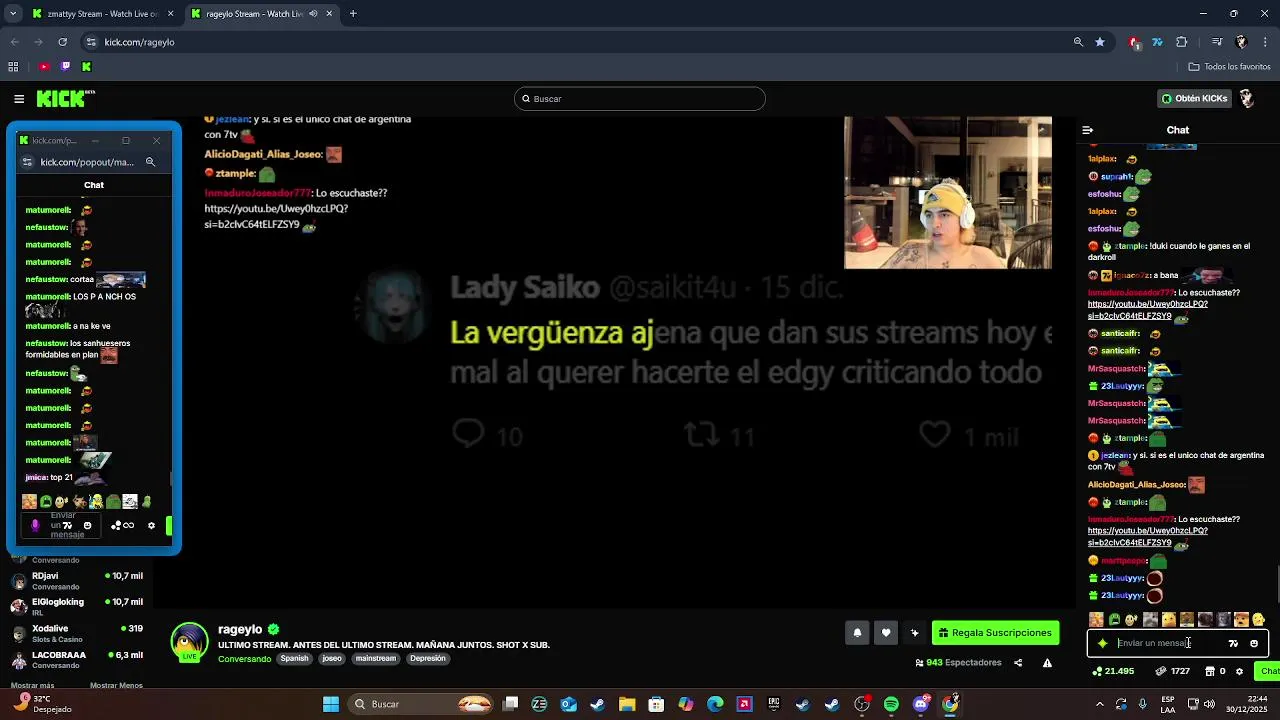Click 'Mostrar más' in the sidebar

pyautogui.click(x=32, y=685)
